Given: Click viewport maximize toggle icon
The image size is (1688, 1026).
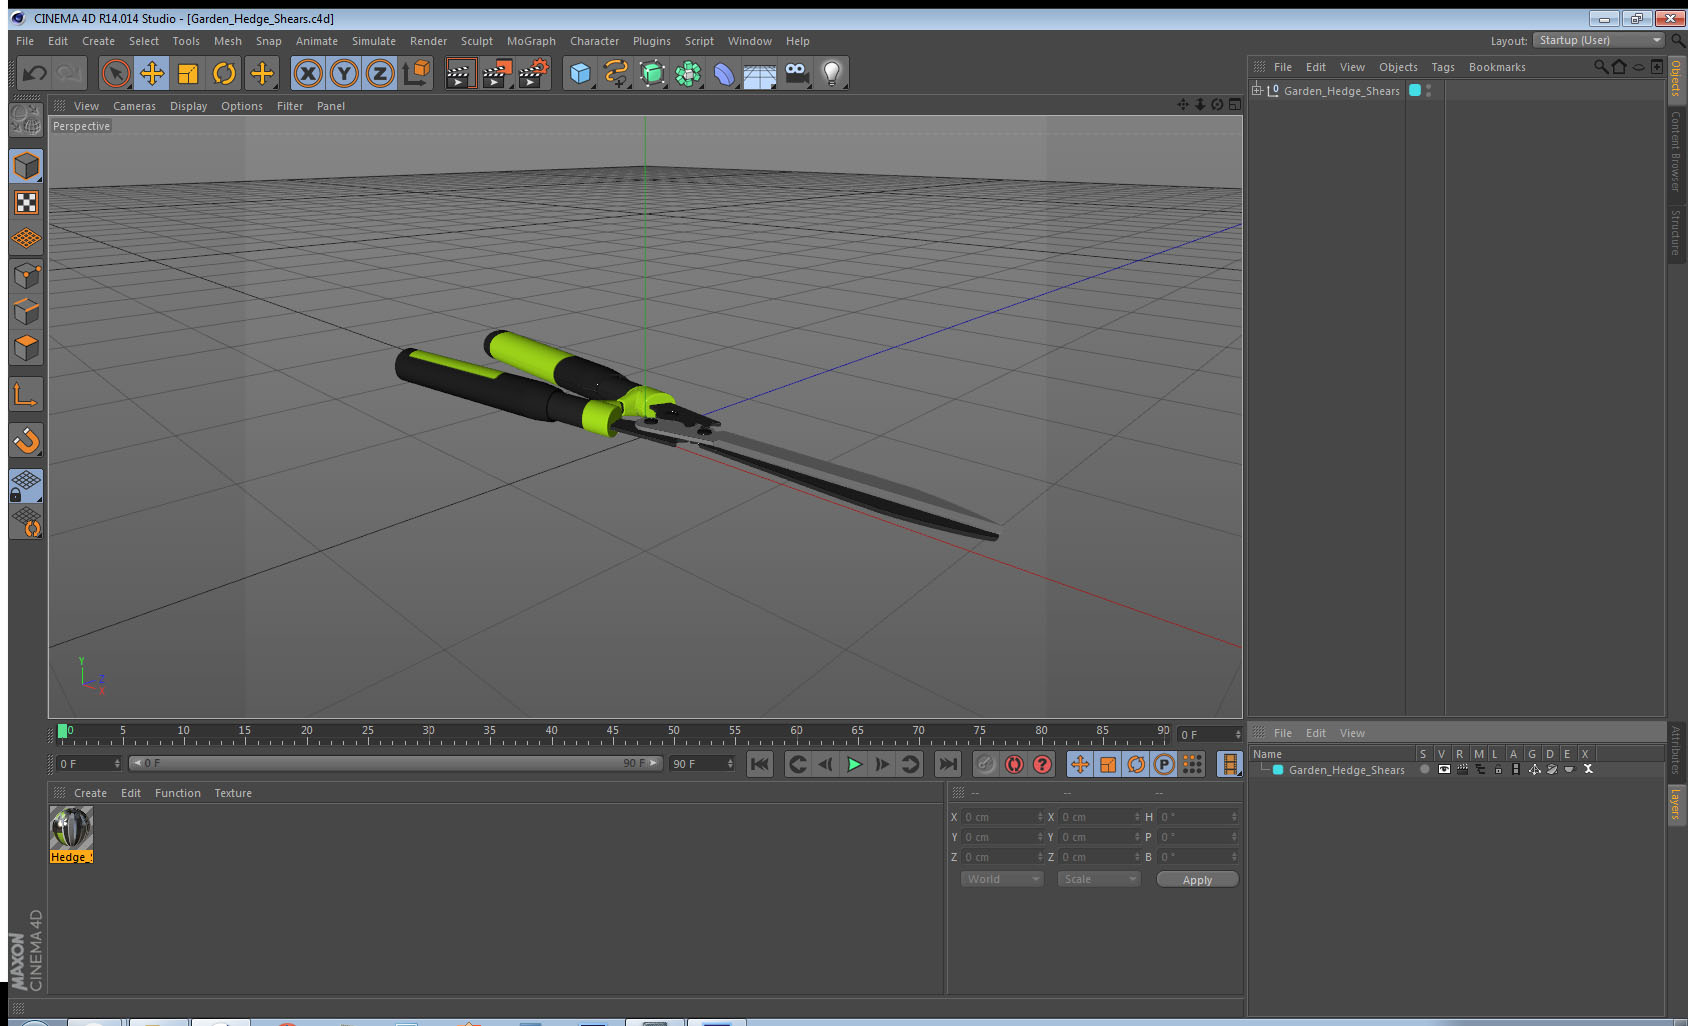Looking at the screenshot, I should 1235,105.
